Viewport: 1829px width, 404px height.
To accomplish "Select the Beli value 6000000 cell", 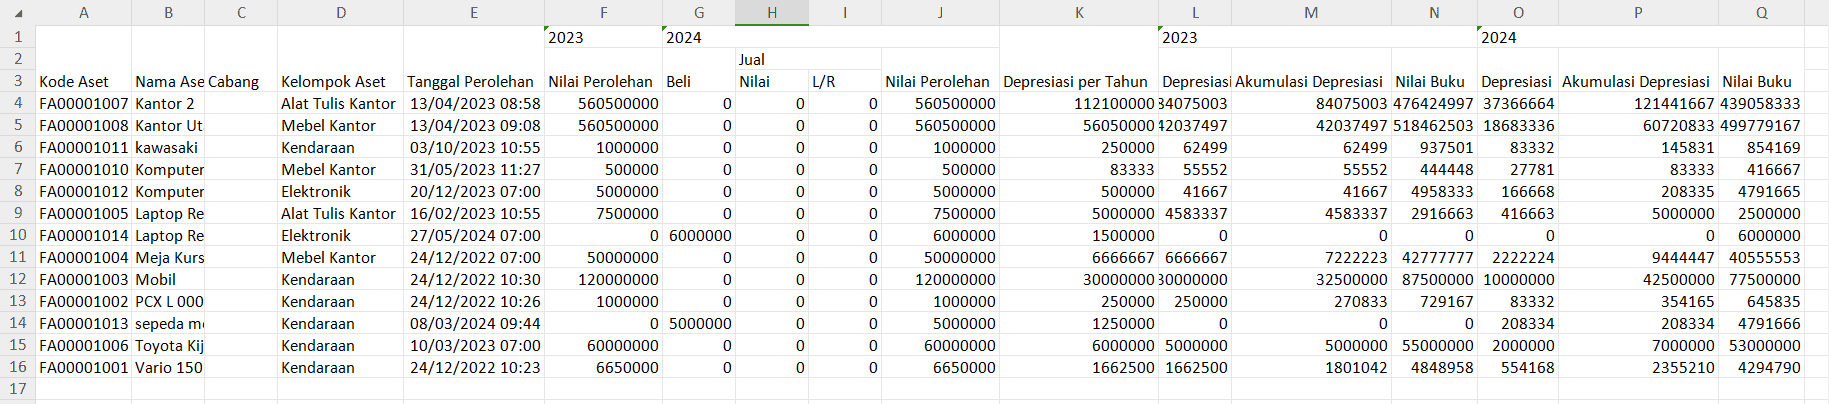I will (698, 235).
